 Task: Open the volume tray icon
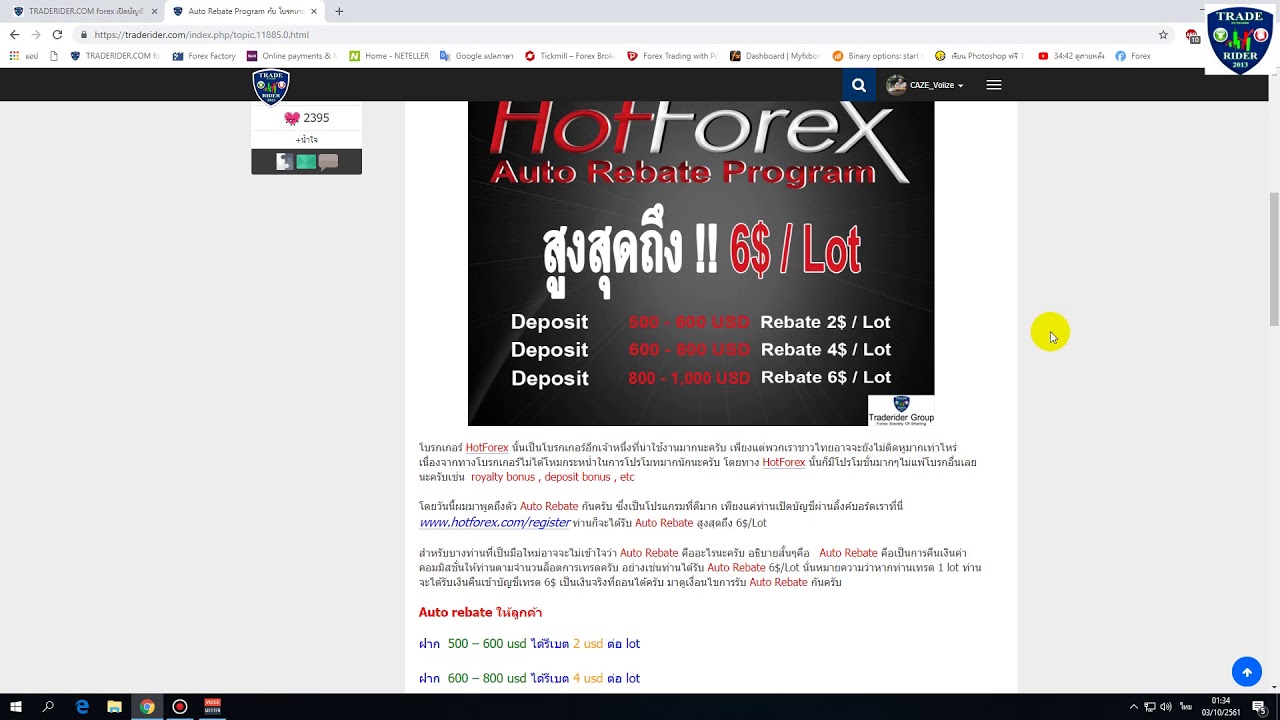[1166, 706]
